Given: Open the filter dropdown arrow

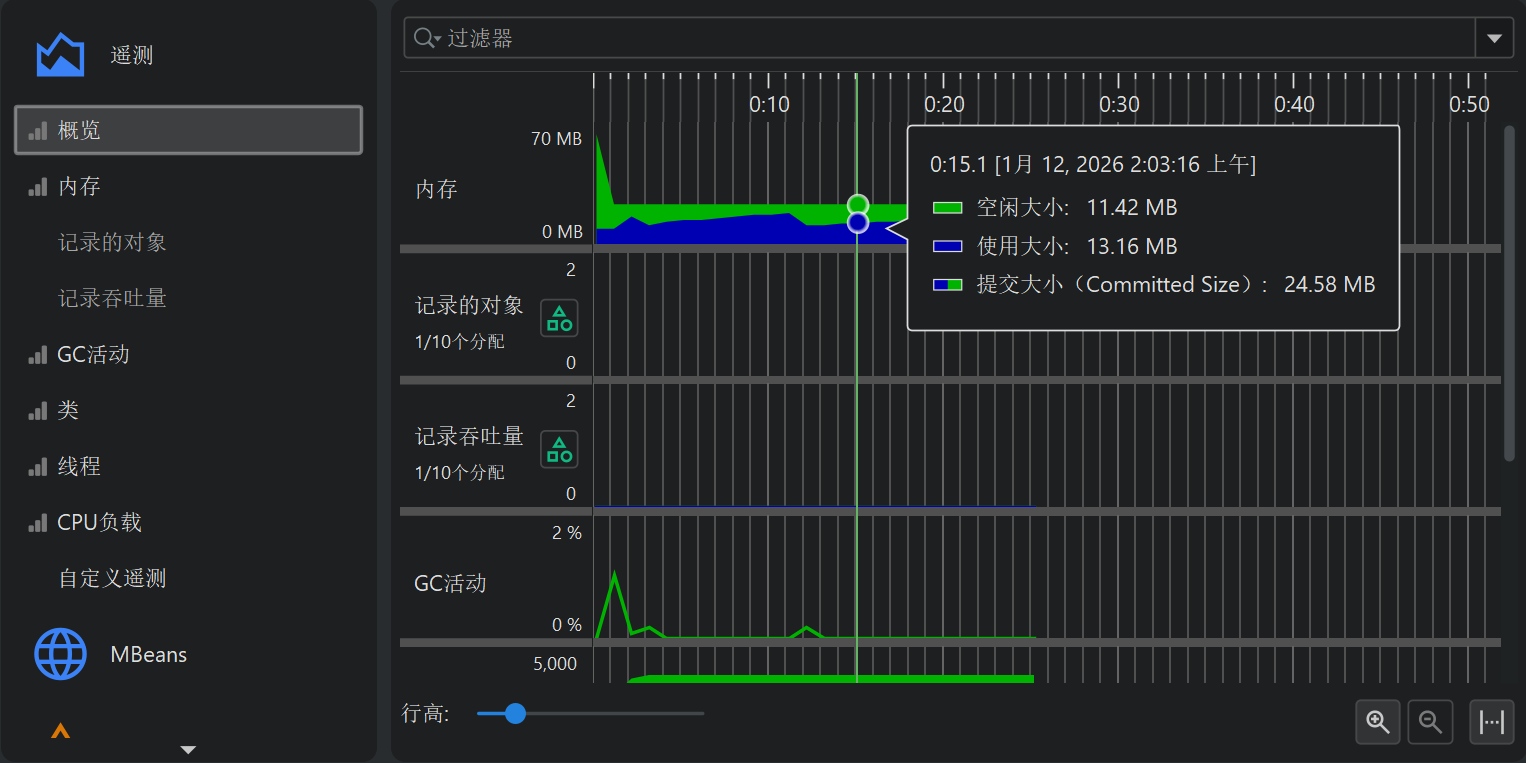Looking at the screenshot, I should coord(1494,38).
